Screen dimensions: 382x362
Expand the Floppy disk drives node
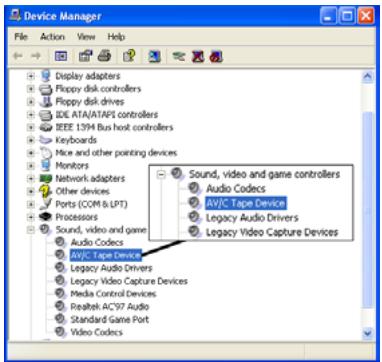(x=31, y=102)
